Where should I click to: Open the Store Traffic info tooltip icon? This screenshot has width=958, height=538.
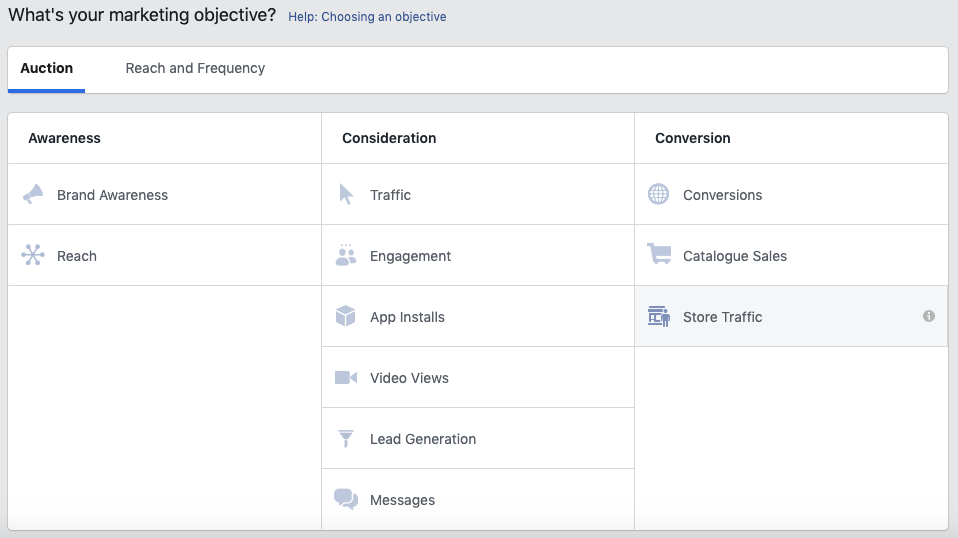[929, 316]
